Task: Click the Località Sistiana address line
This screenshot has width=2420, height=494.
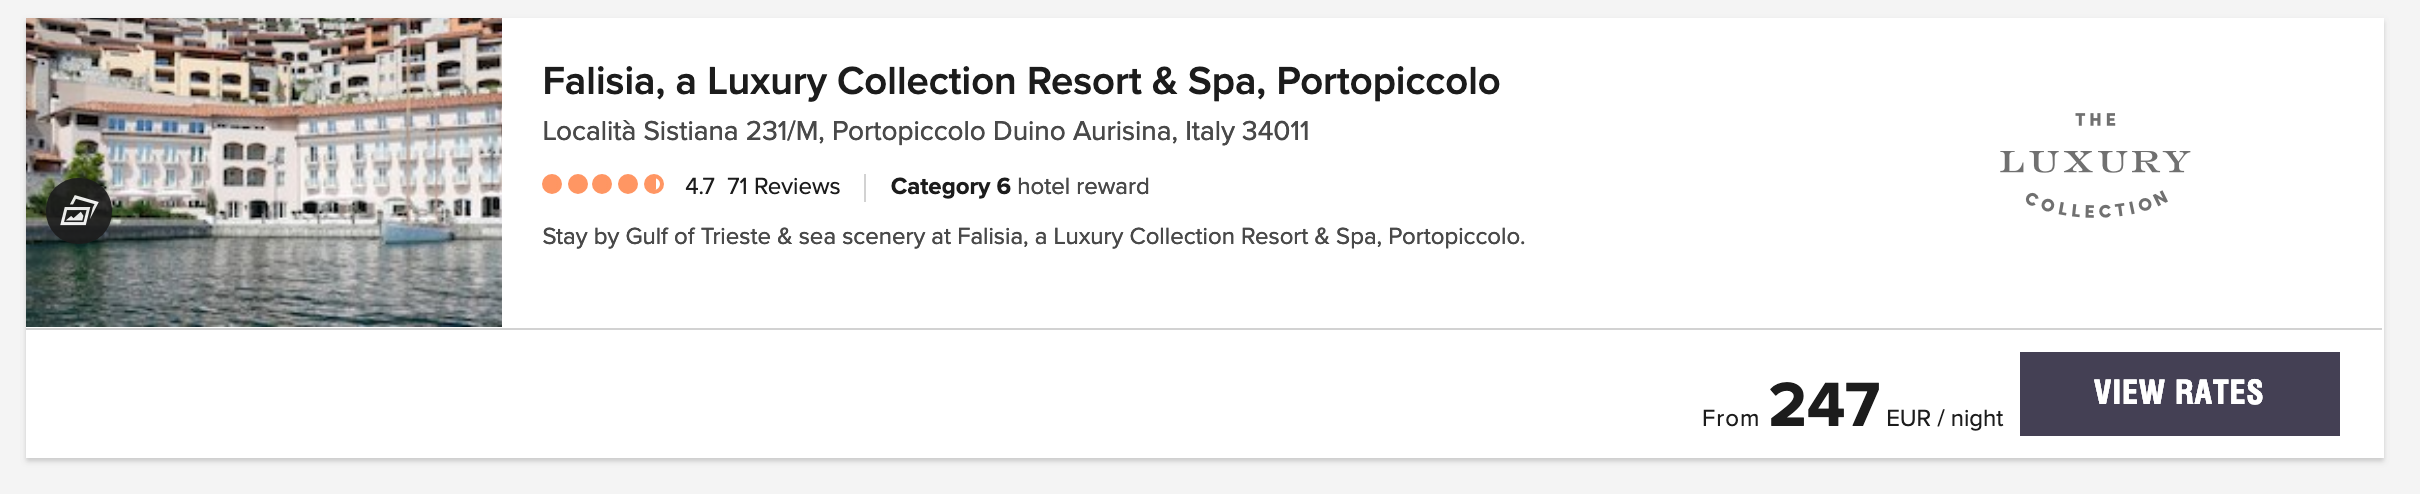Action: 925,131
